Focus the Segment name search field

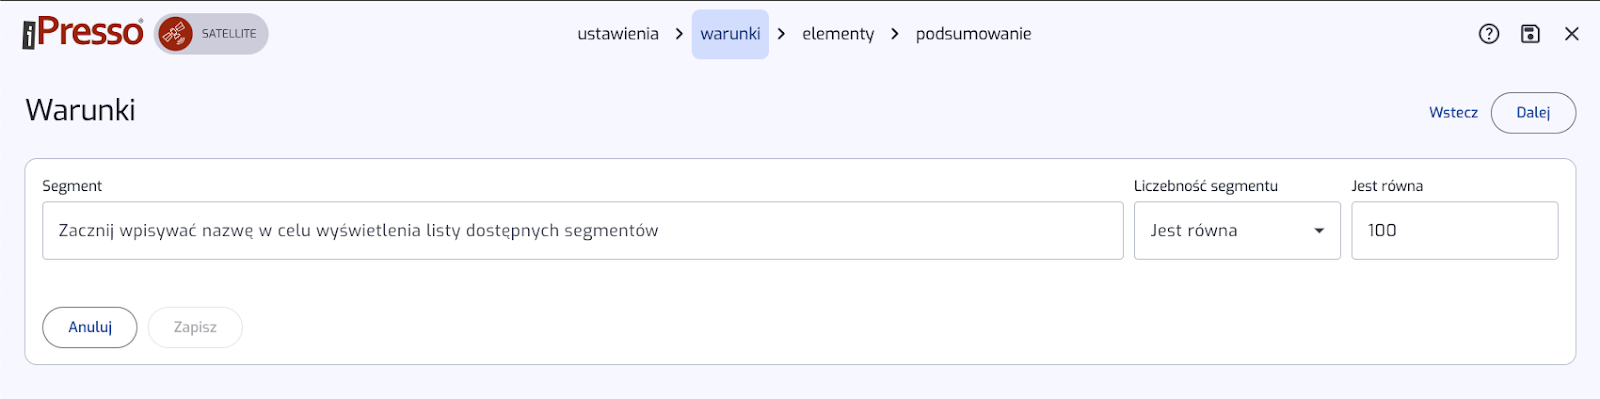(583, 231)
